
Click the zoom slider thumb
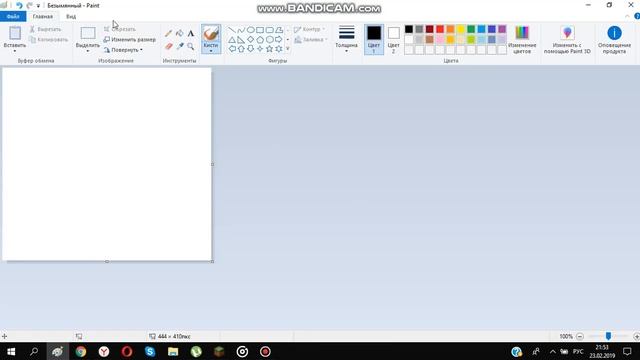(608, 336)
